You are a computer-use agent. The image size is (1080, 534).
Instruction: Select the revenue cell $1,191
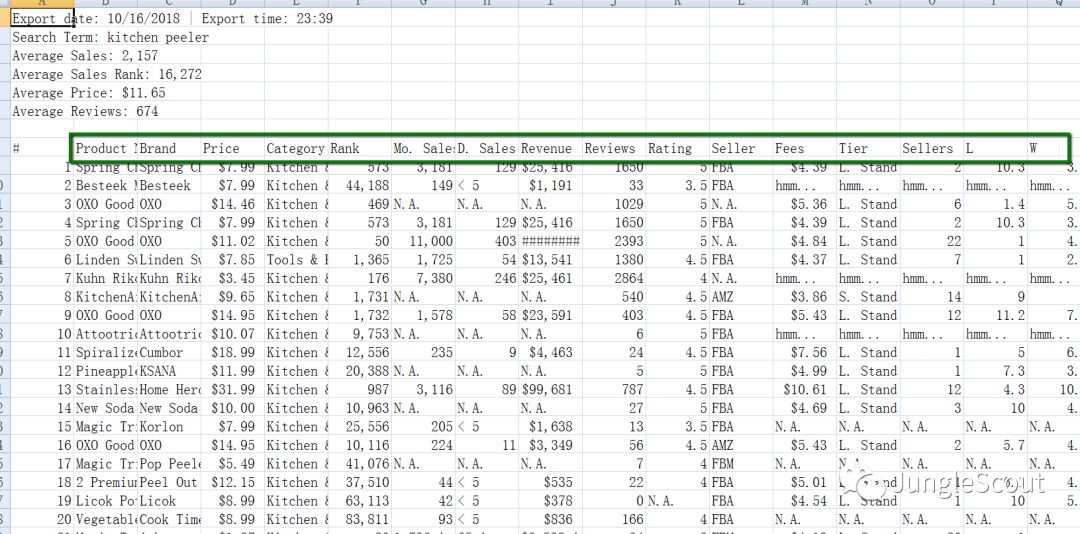point(550,185)
